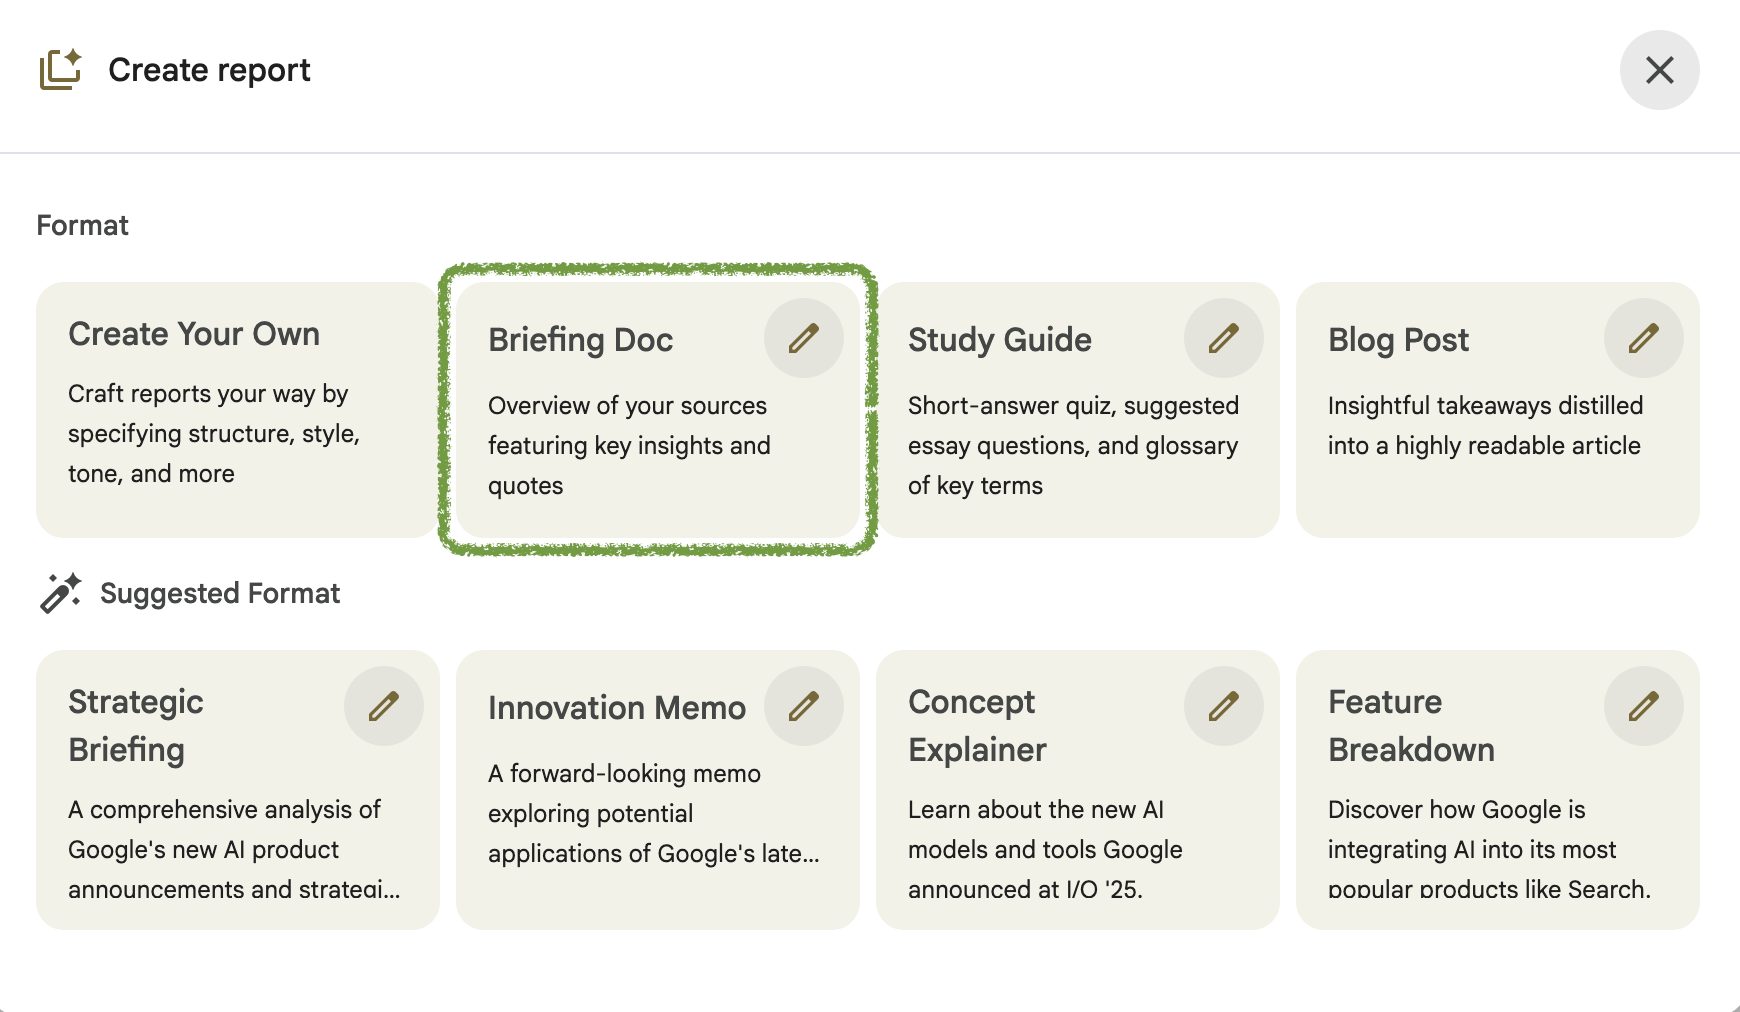Customize the Feature Breakdown report
Screen dimensions: 1740x1012
1643,706
